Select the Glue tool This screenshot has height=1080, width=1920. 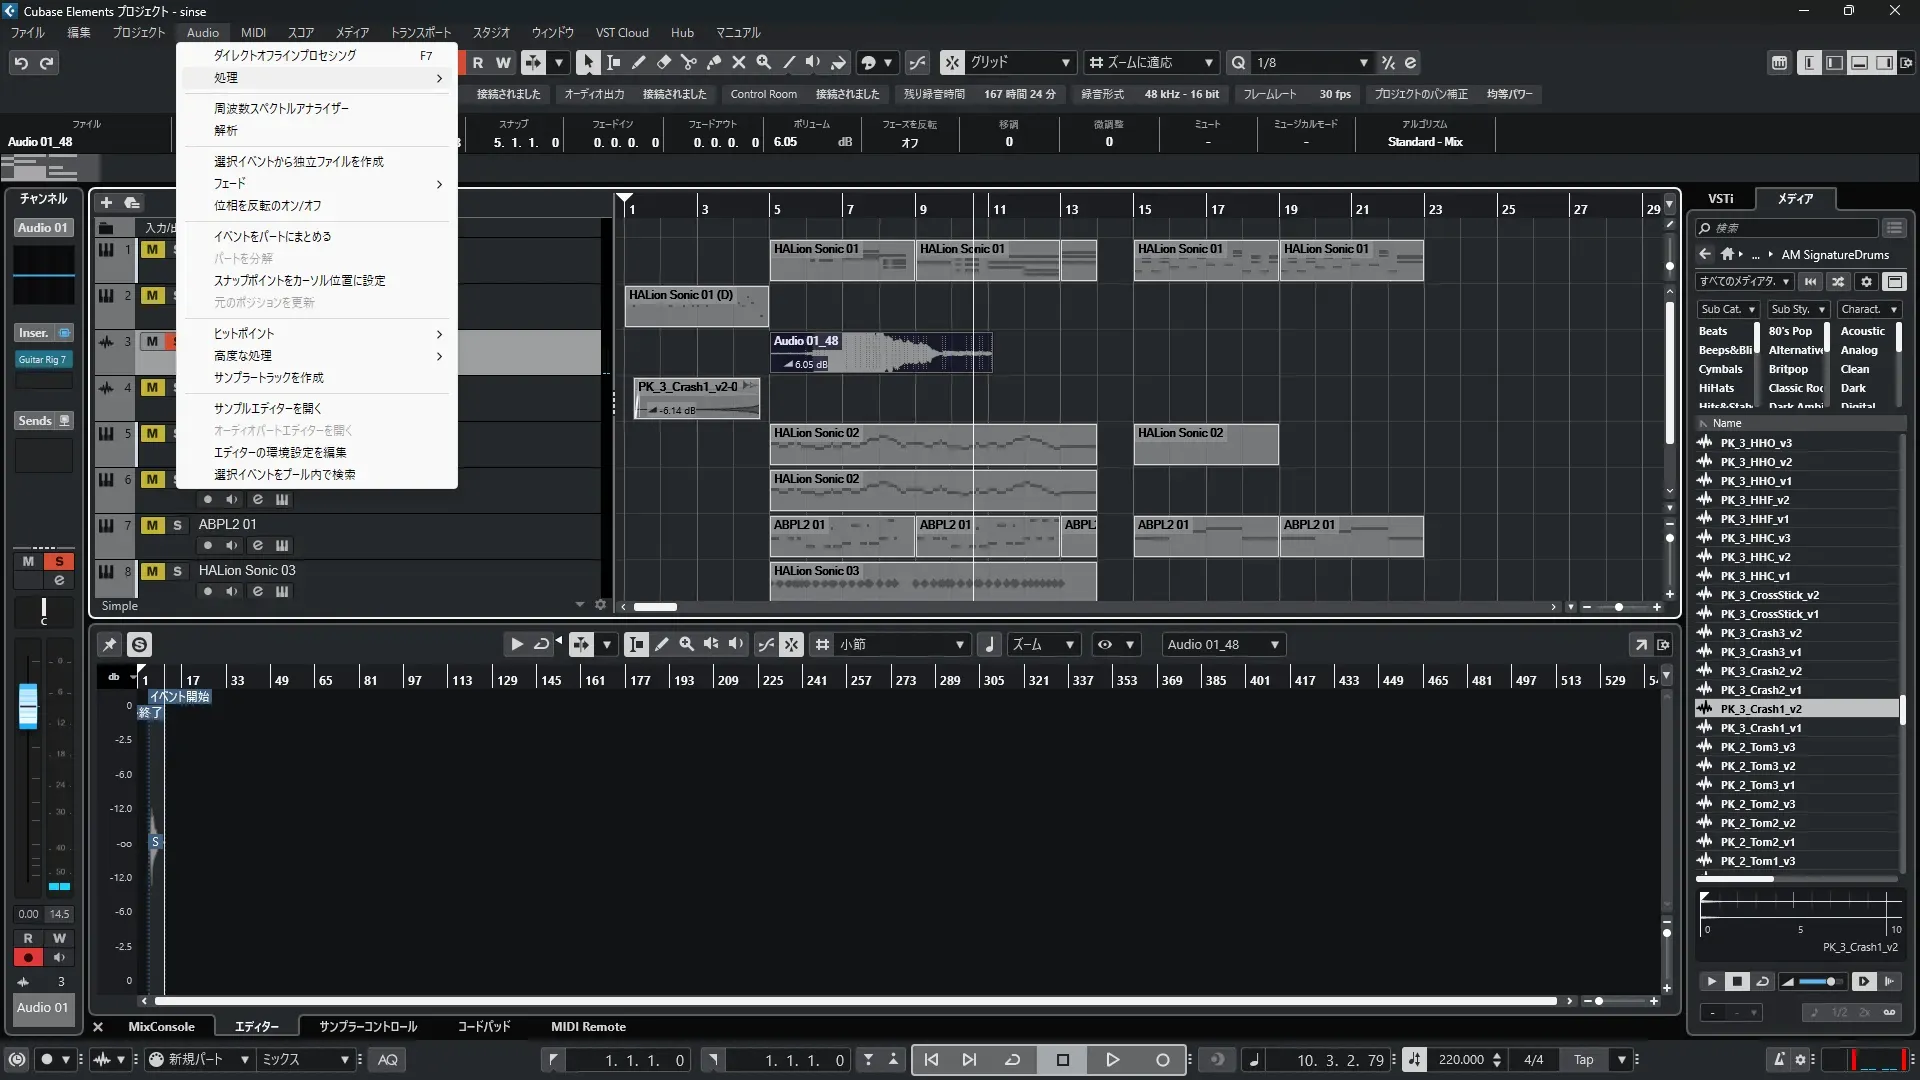pos(713,62)
